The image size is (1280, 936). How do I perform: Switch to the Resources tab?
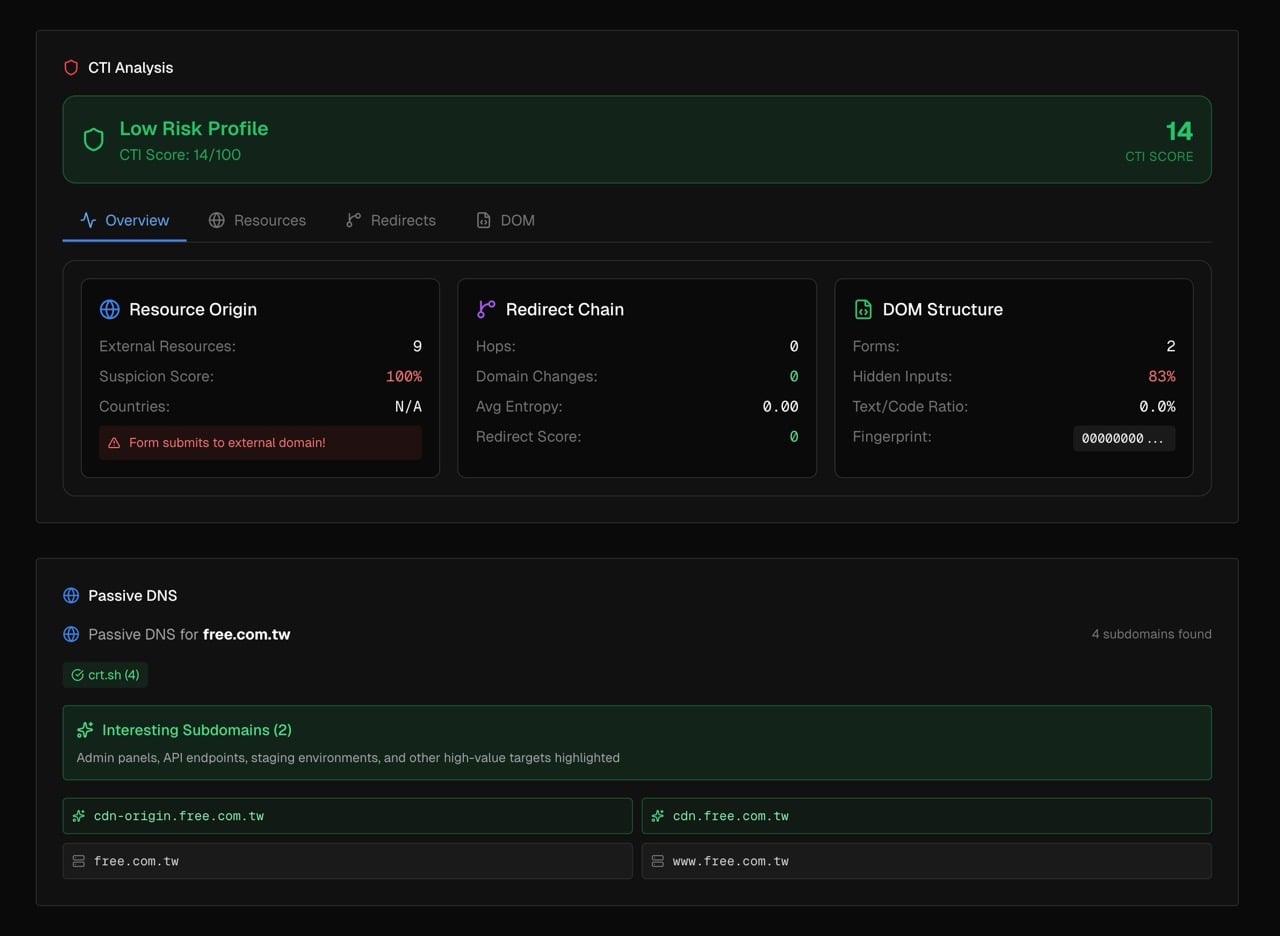[257, 221]
